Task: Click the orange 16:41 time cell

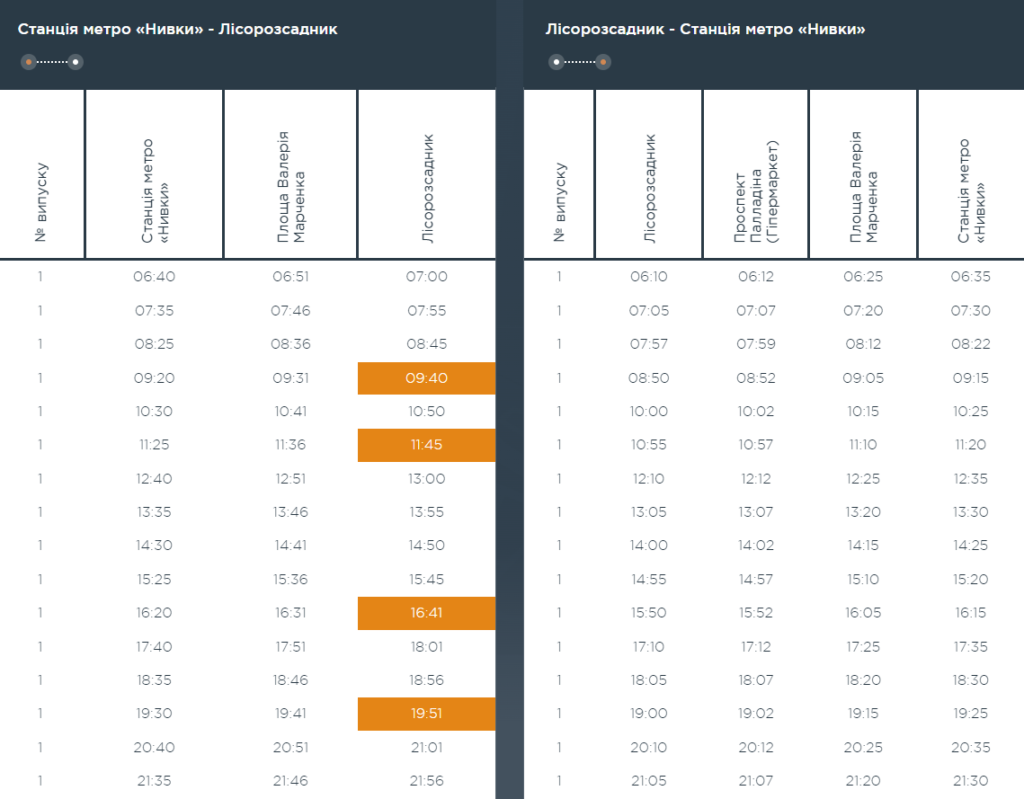Action: [x=426, y=613]
